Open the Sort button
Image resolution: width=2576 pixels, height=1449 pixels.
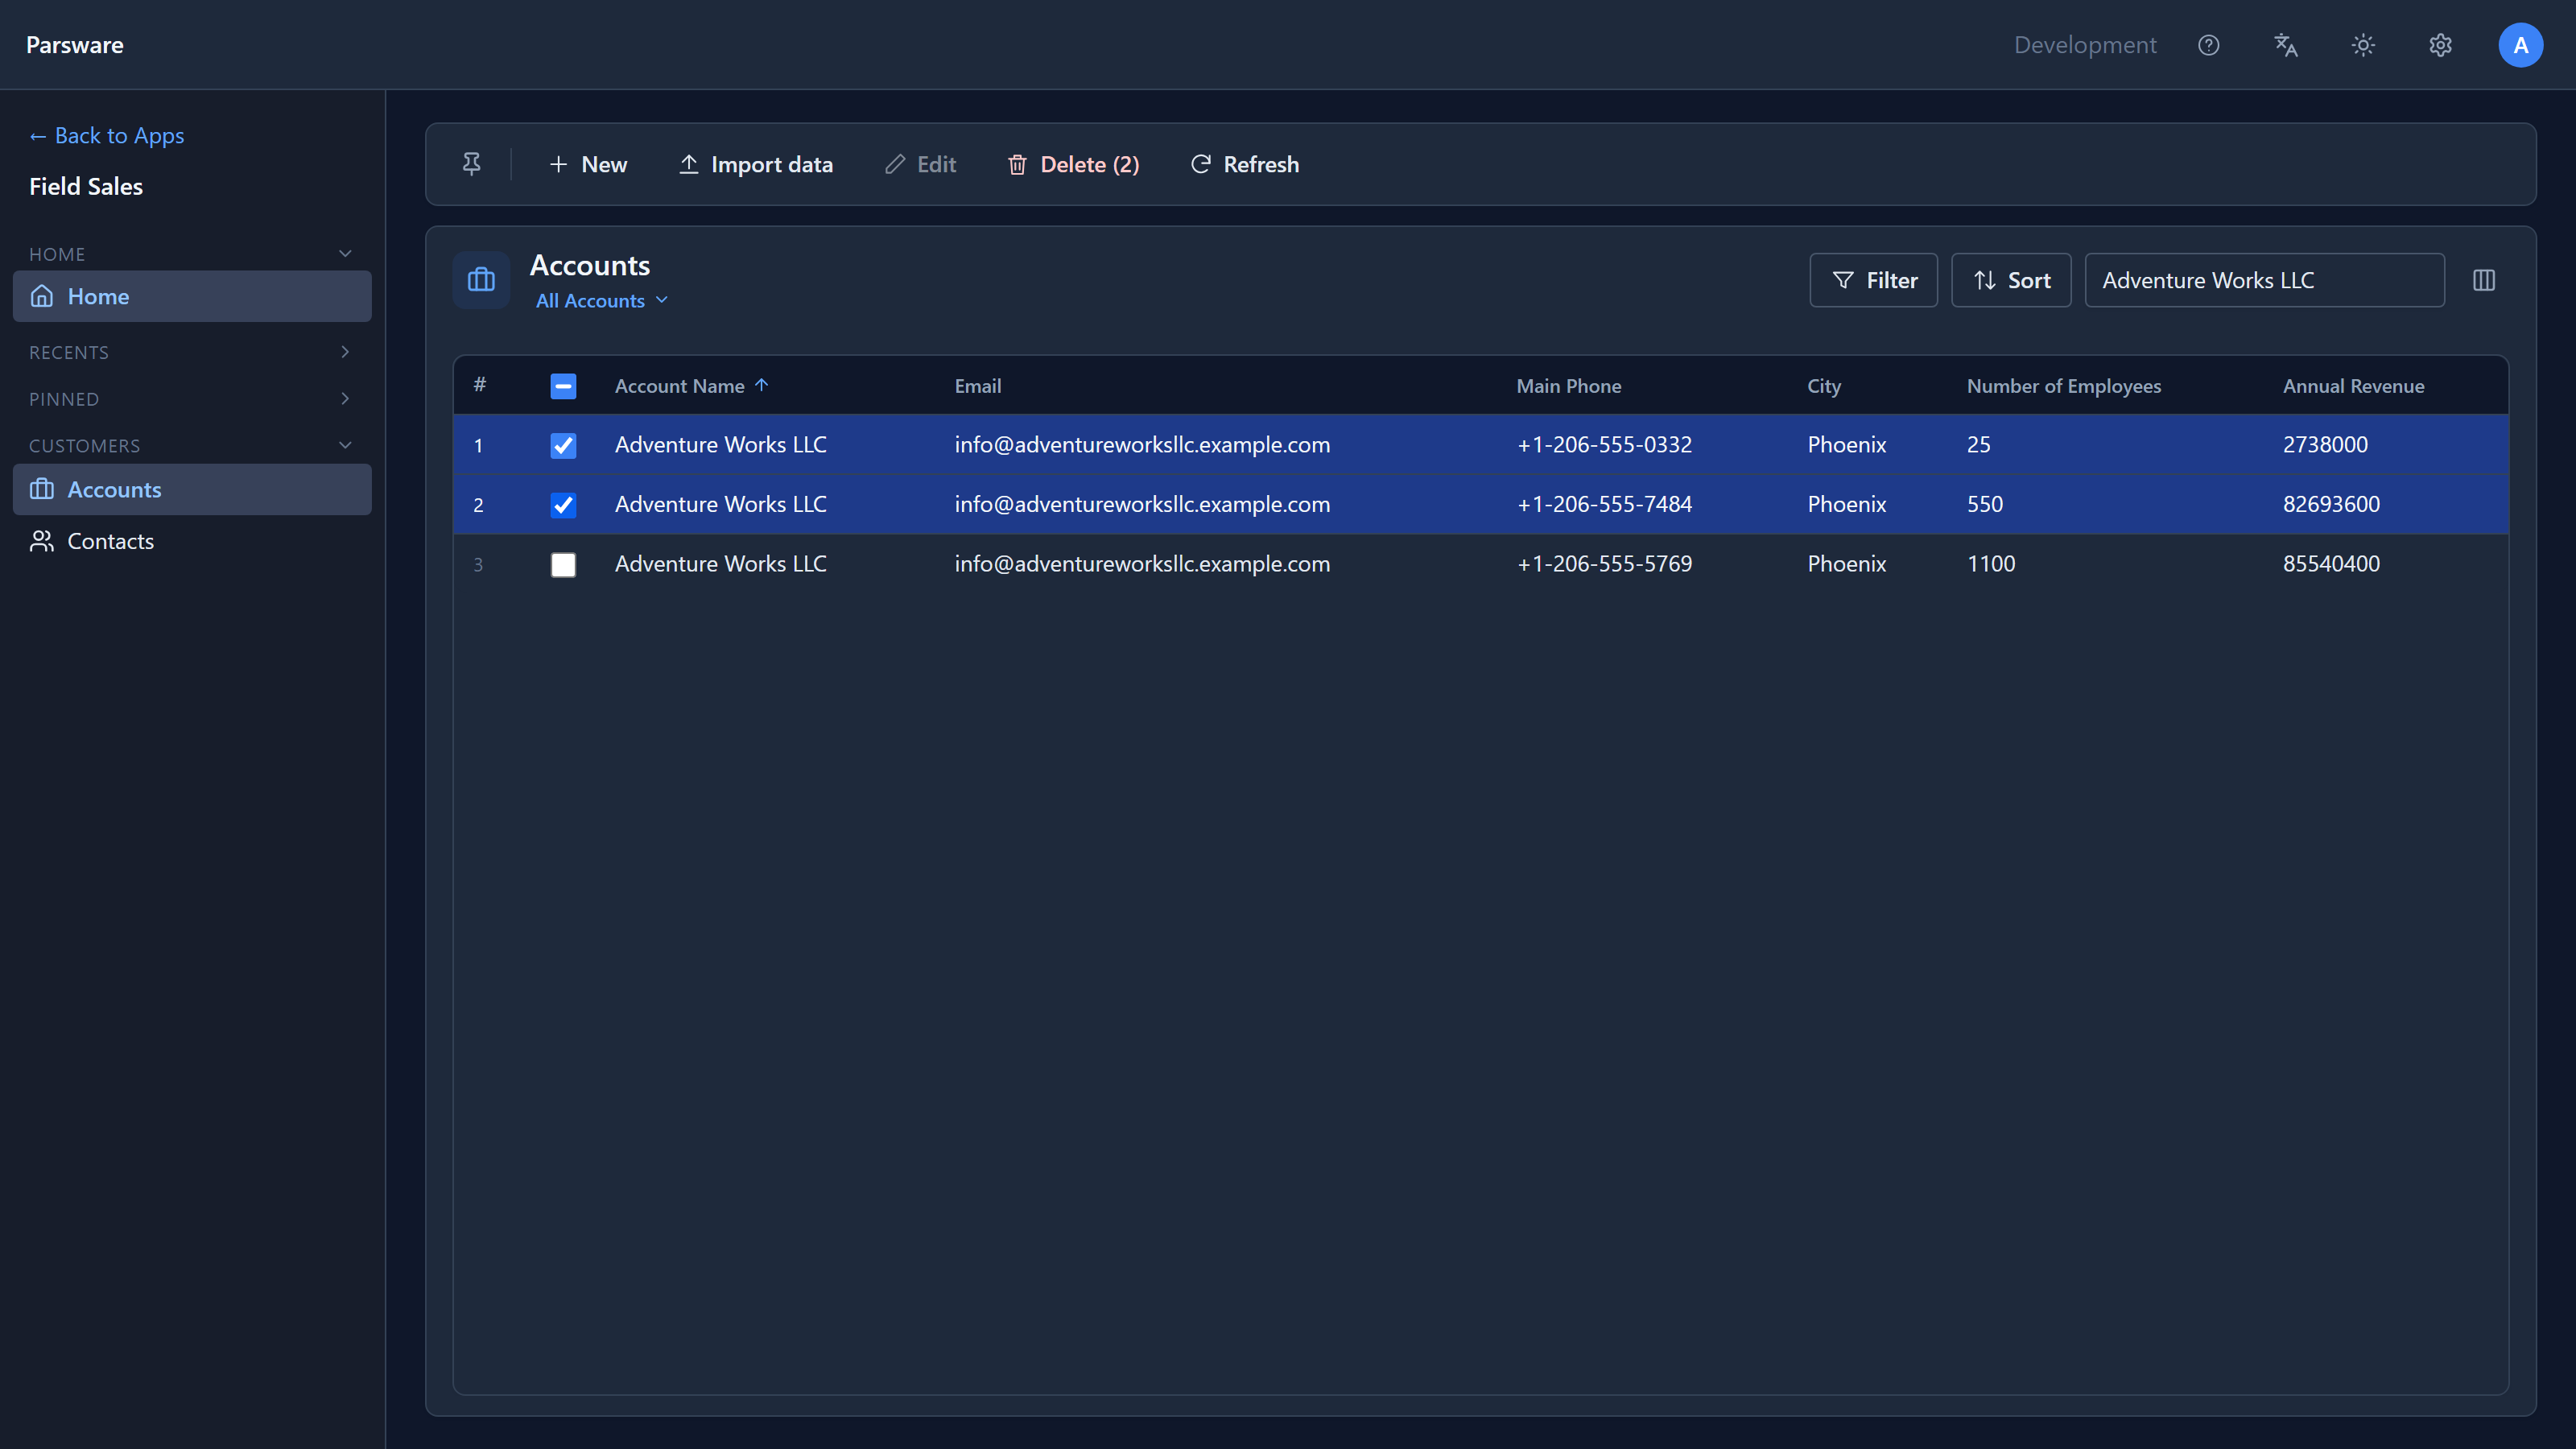tap(2011, 280)
